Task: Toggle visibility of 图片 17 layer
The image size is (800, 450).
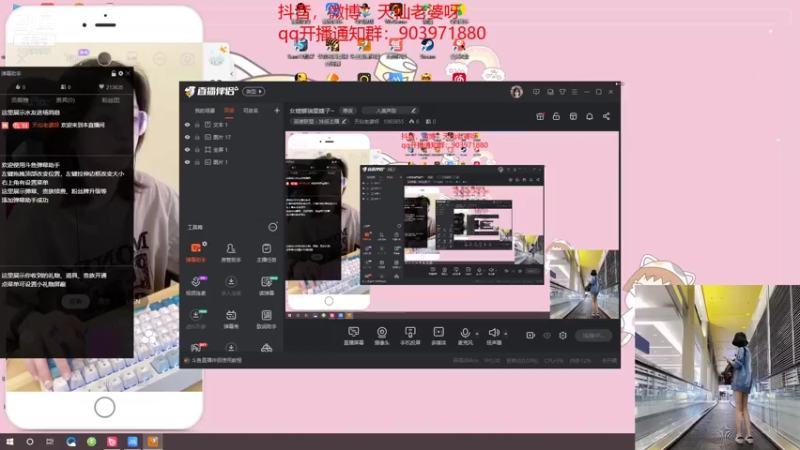Action: pos(187,137)
